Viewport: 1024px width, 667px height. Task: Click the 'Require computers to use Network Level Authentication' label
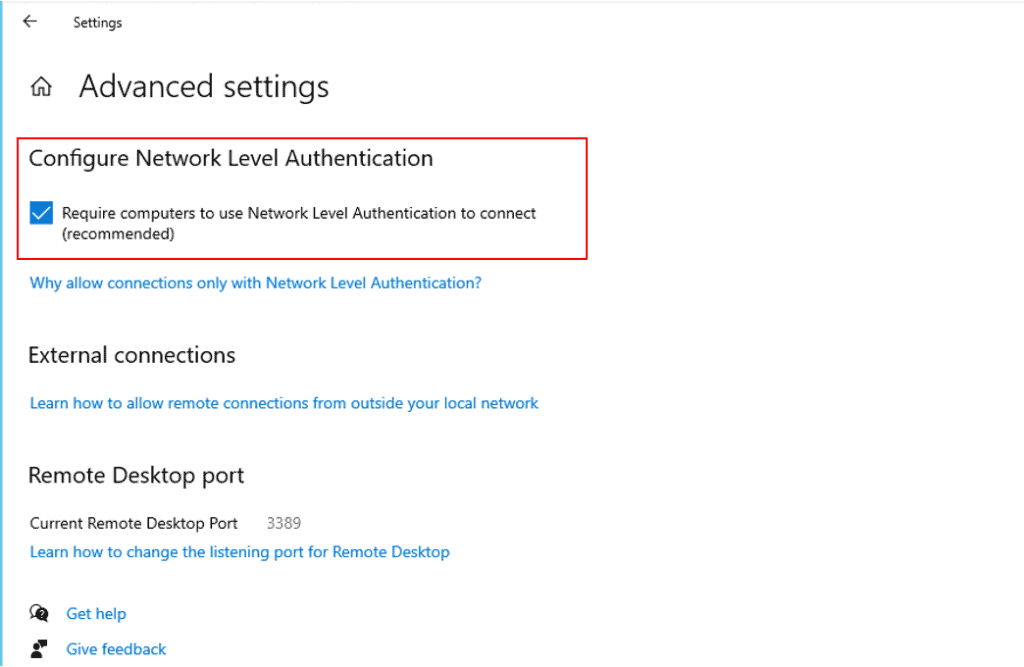[x=298, y=213]
